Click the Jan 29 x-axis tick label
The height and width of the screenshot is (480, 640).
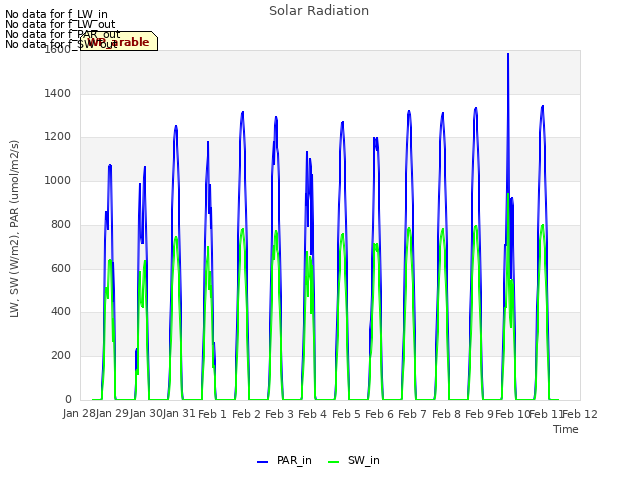[x=112, y=414]
